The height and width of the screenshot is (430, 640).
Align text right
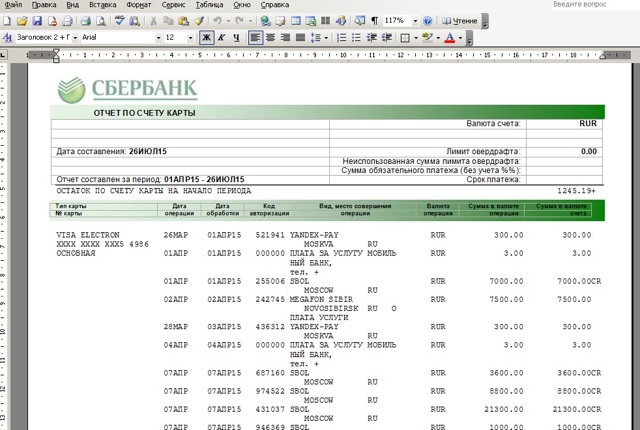[x=285, y=38]
